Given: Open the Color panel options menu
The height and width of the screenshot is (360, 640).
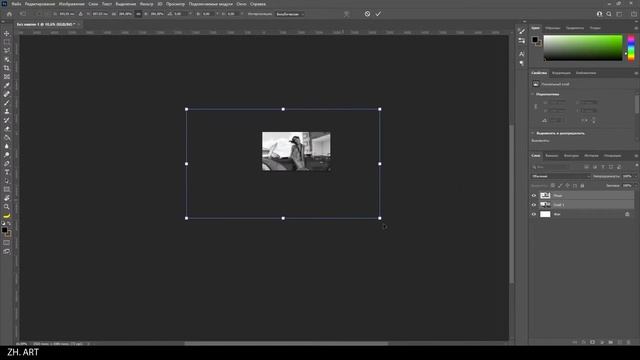Looking at the screenshot, I should (636, 28).
